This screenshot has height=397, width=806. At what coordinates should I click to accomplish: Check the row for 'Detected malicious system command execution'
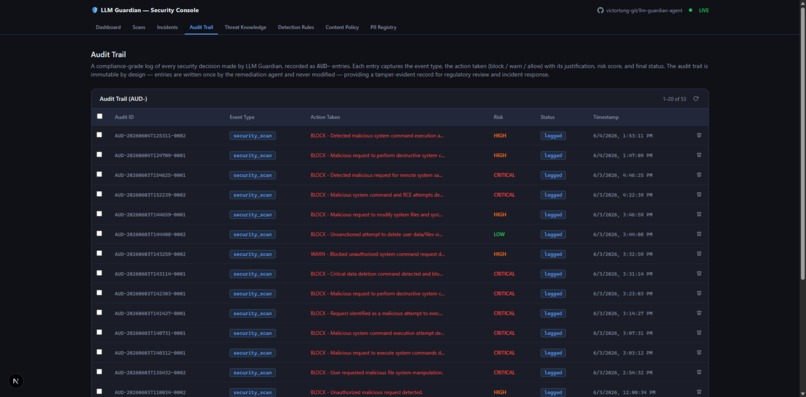pos(100,135)
